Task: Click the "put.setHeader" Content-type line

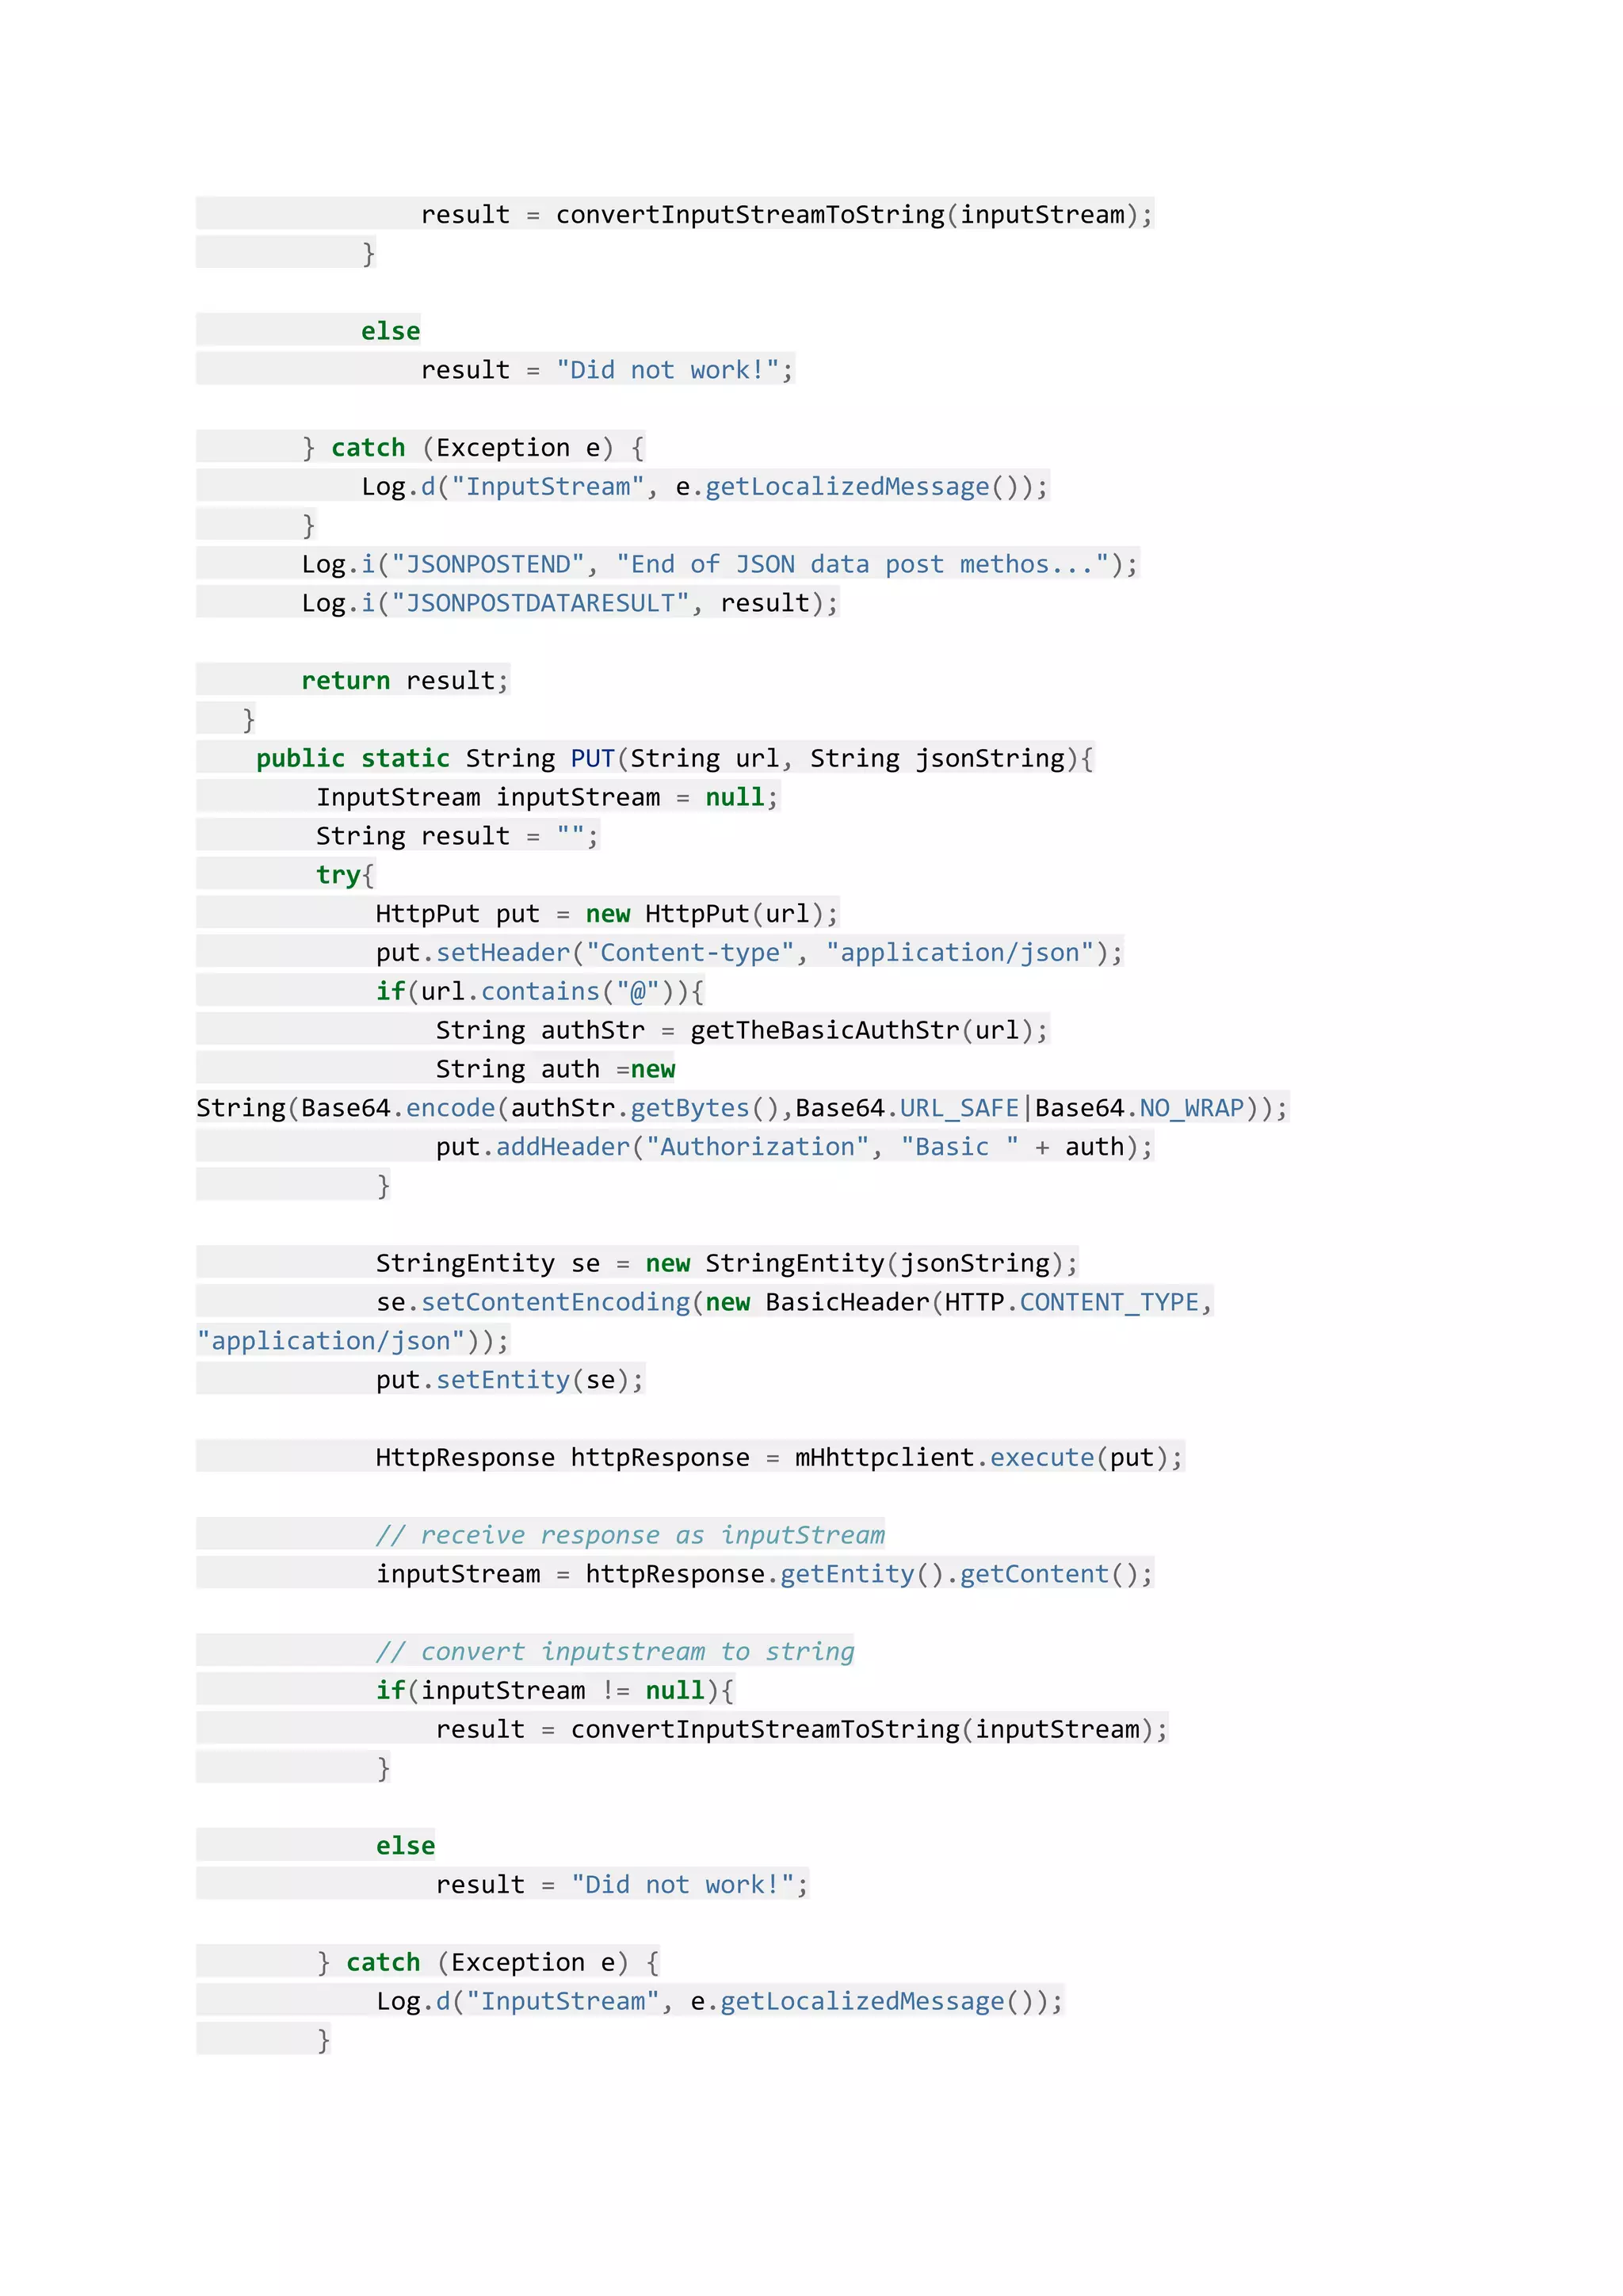Action: pyautogui.click(x=749, y=953)
